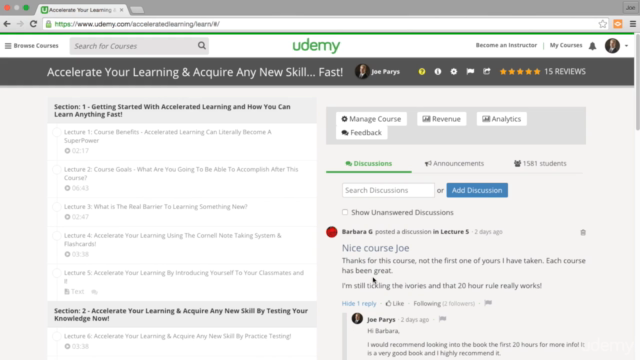
Task: Flag Joe Parys's reply
Action: (x=442, y=319)
